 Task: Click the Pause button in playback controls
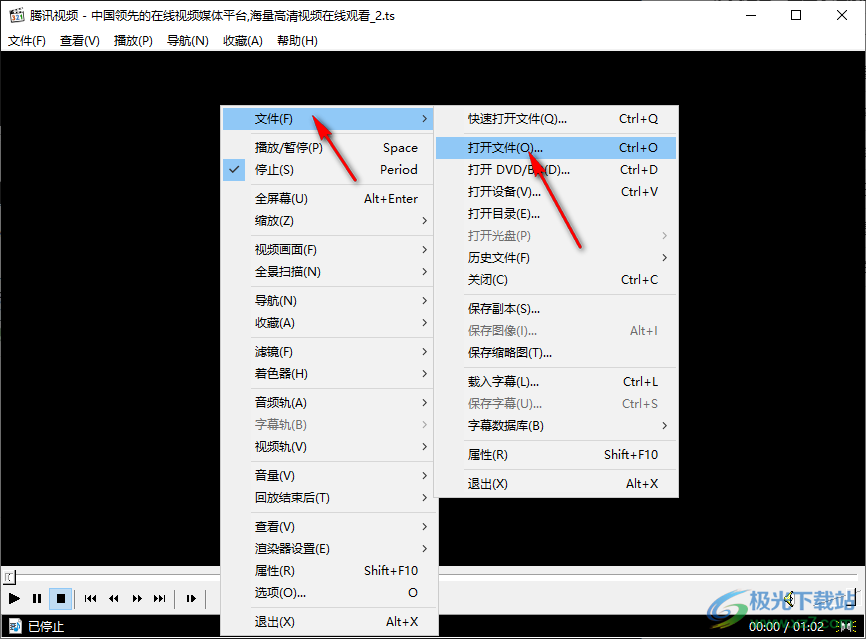[37, 599]
